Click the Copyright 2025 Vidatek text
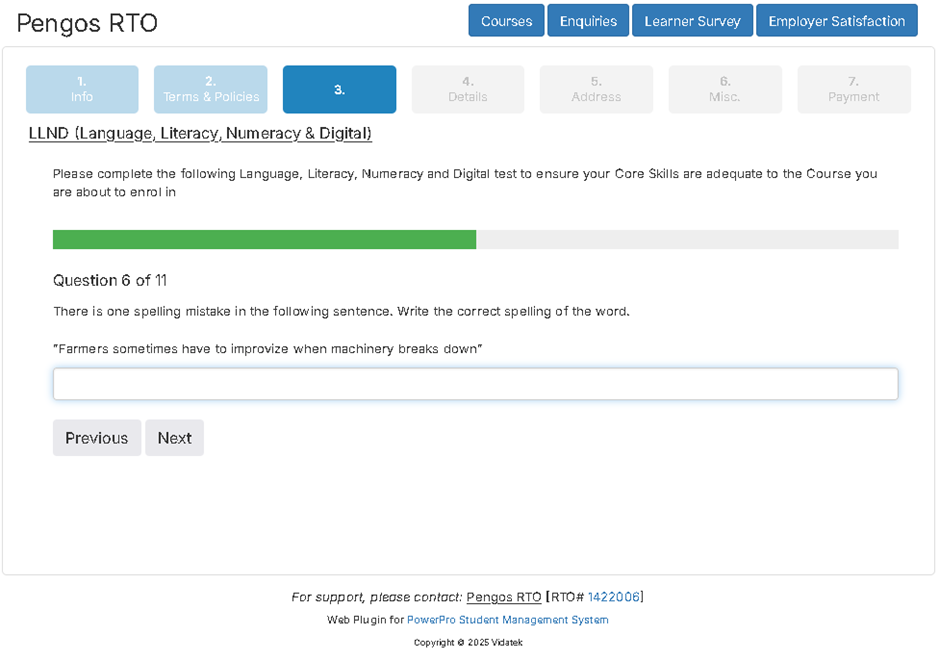 pyautogui.click(x=468, y=643)
